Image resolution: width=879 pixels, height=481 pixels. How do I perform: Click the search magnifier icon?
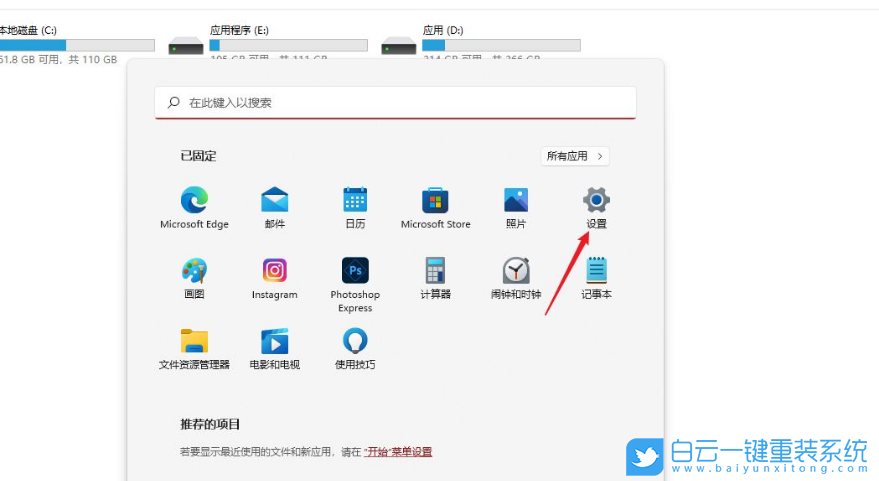[174, 103]
